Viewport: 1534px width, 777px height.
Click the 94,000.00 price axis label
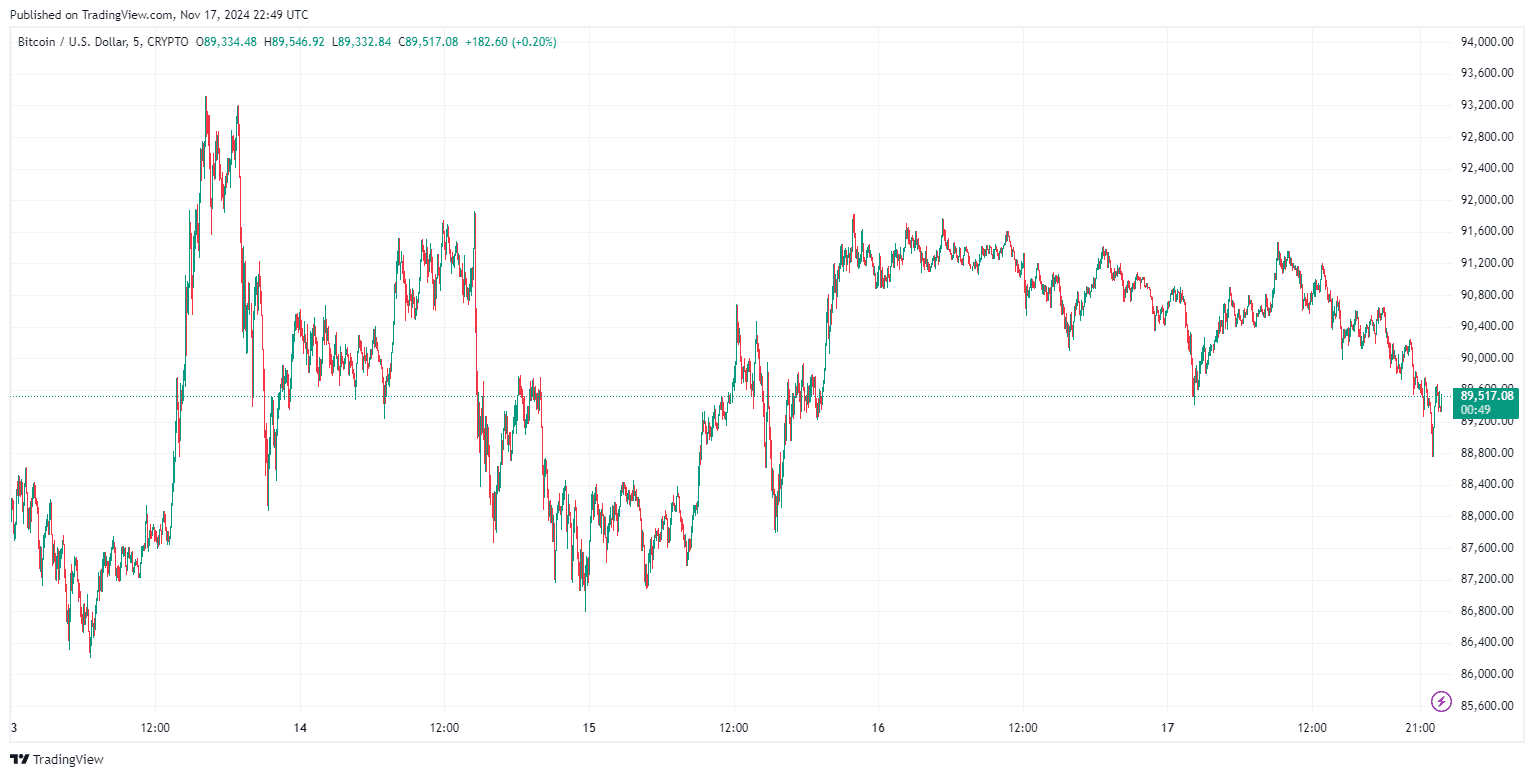tap(1485, 42)
